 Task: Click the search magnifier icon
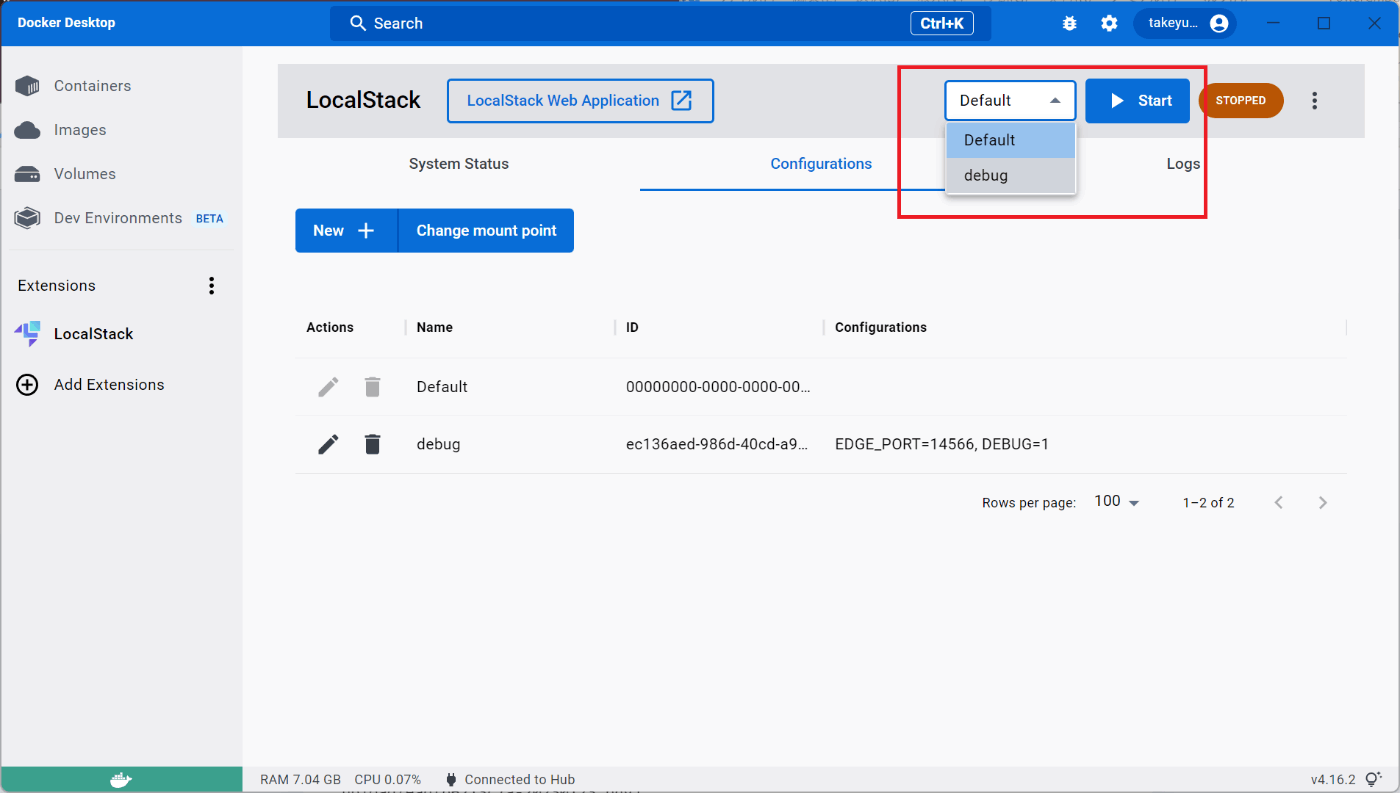[357, 23]
